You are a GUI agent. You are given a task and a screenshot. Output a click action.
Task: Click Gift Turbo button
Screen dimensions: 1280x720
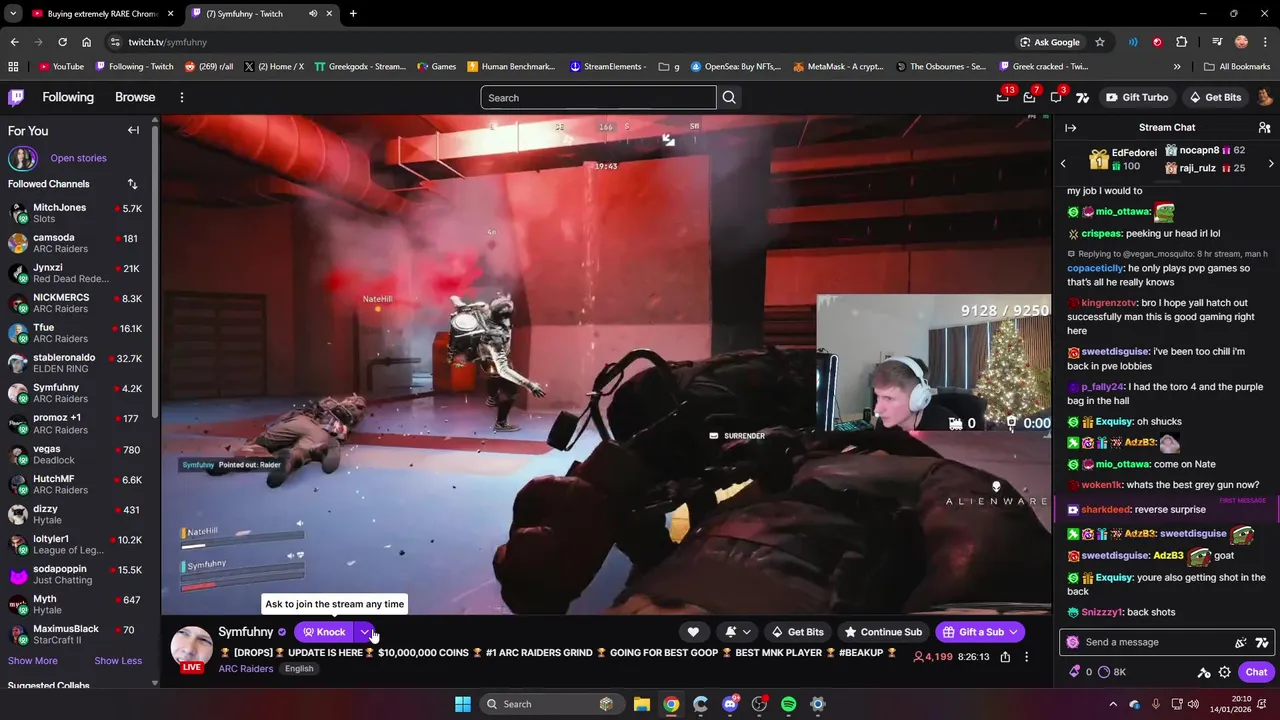point(1137,97)
